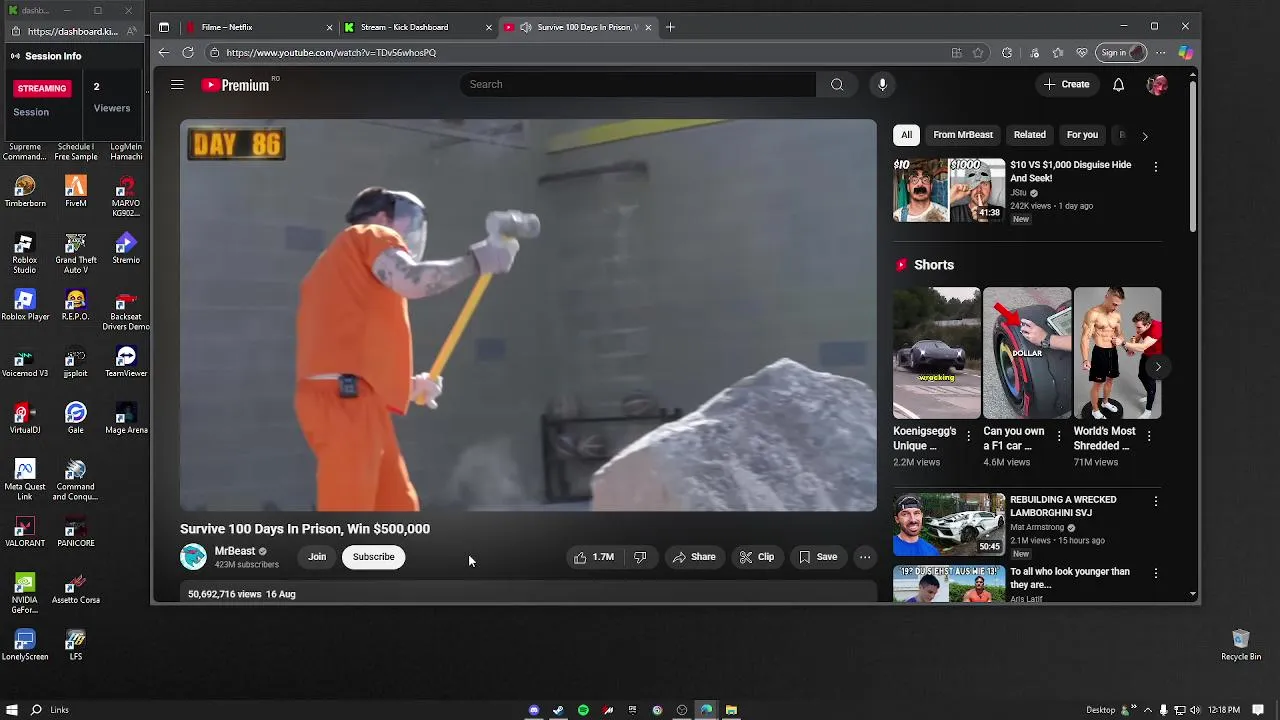The height and width of the screenshot is (720, 1280).
Task: Select the TeamViewer desktop icon
Action: 126,362
